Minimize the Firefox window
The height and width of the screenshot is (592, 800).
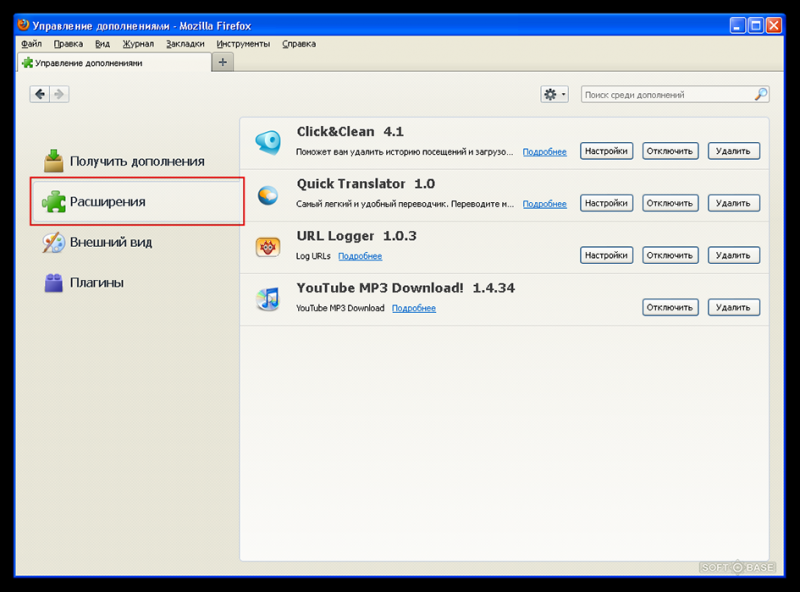[738, 26]
